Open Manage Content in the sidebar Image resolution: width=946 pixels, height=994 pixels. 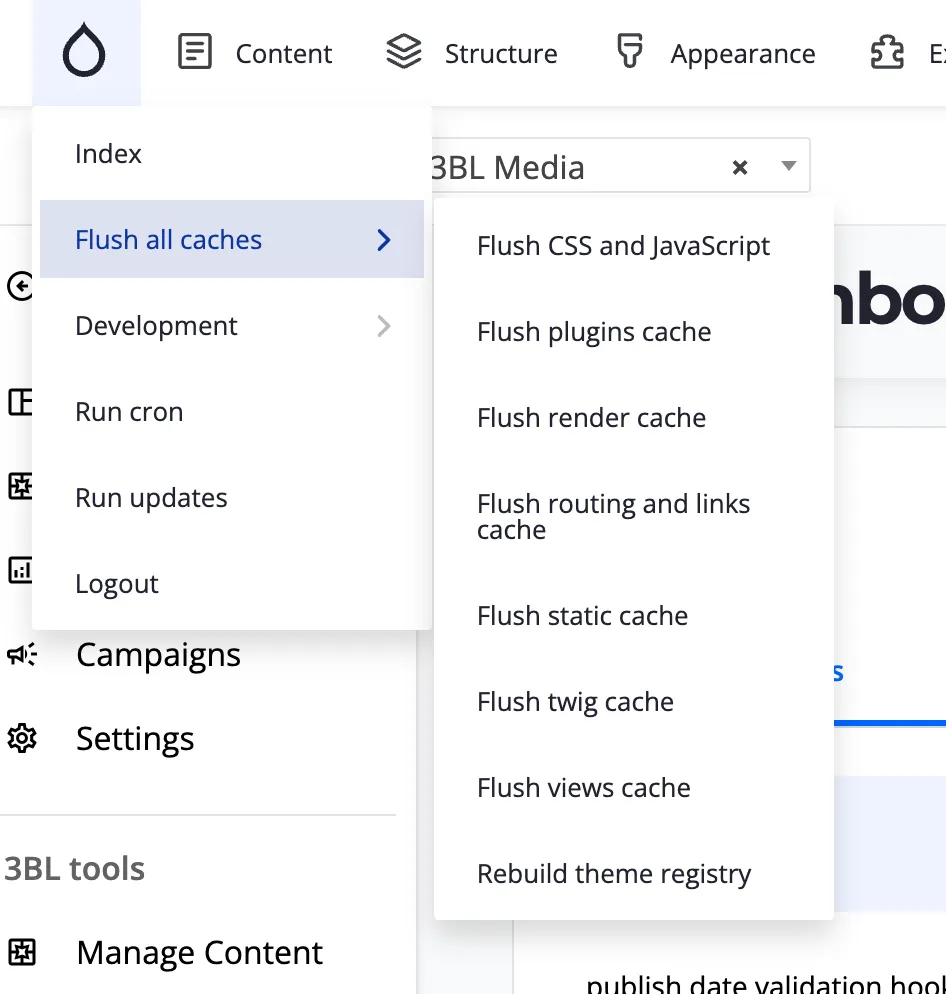pyautogui.click(x=200, y=952)
